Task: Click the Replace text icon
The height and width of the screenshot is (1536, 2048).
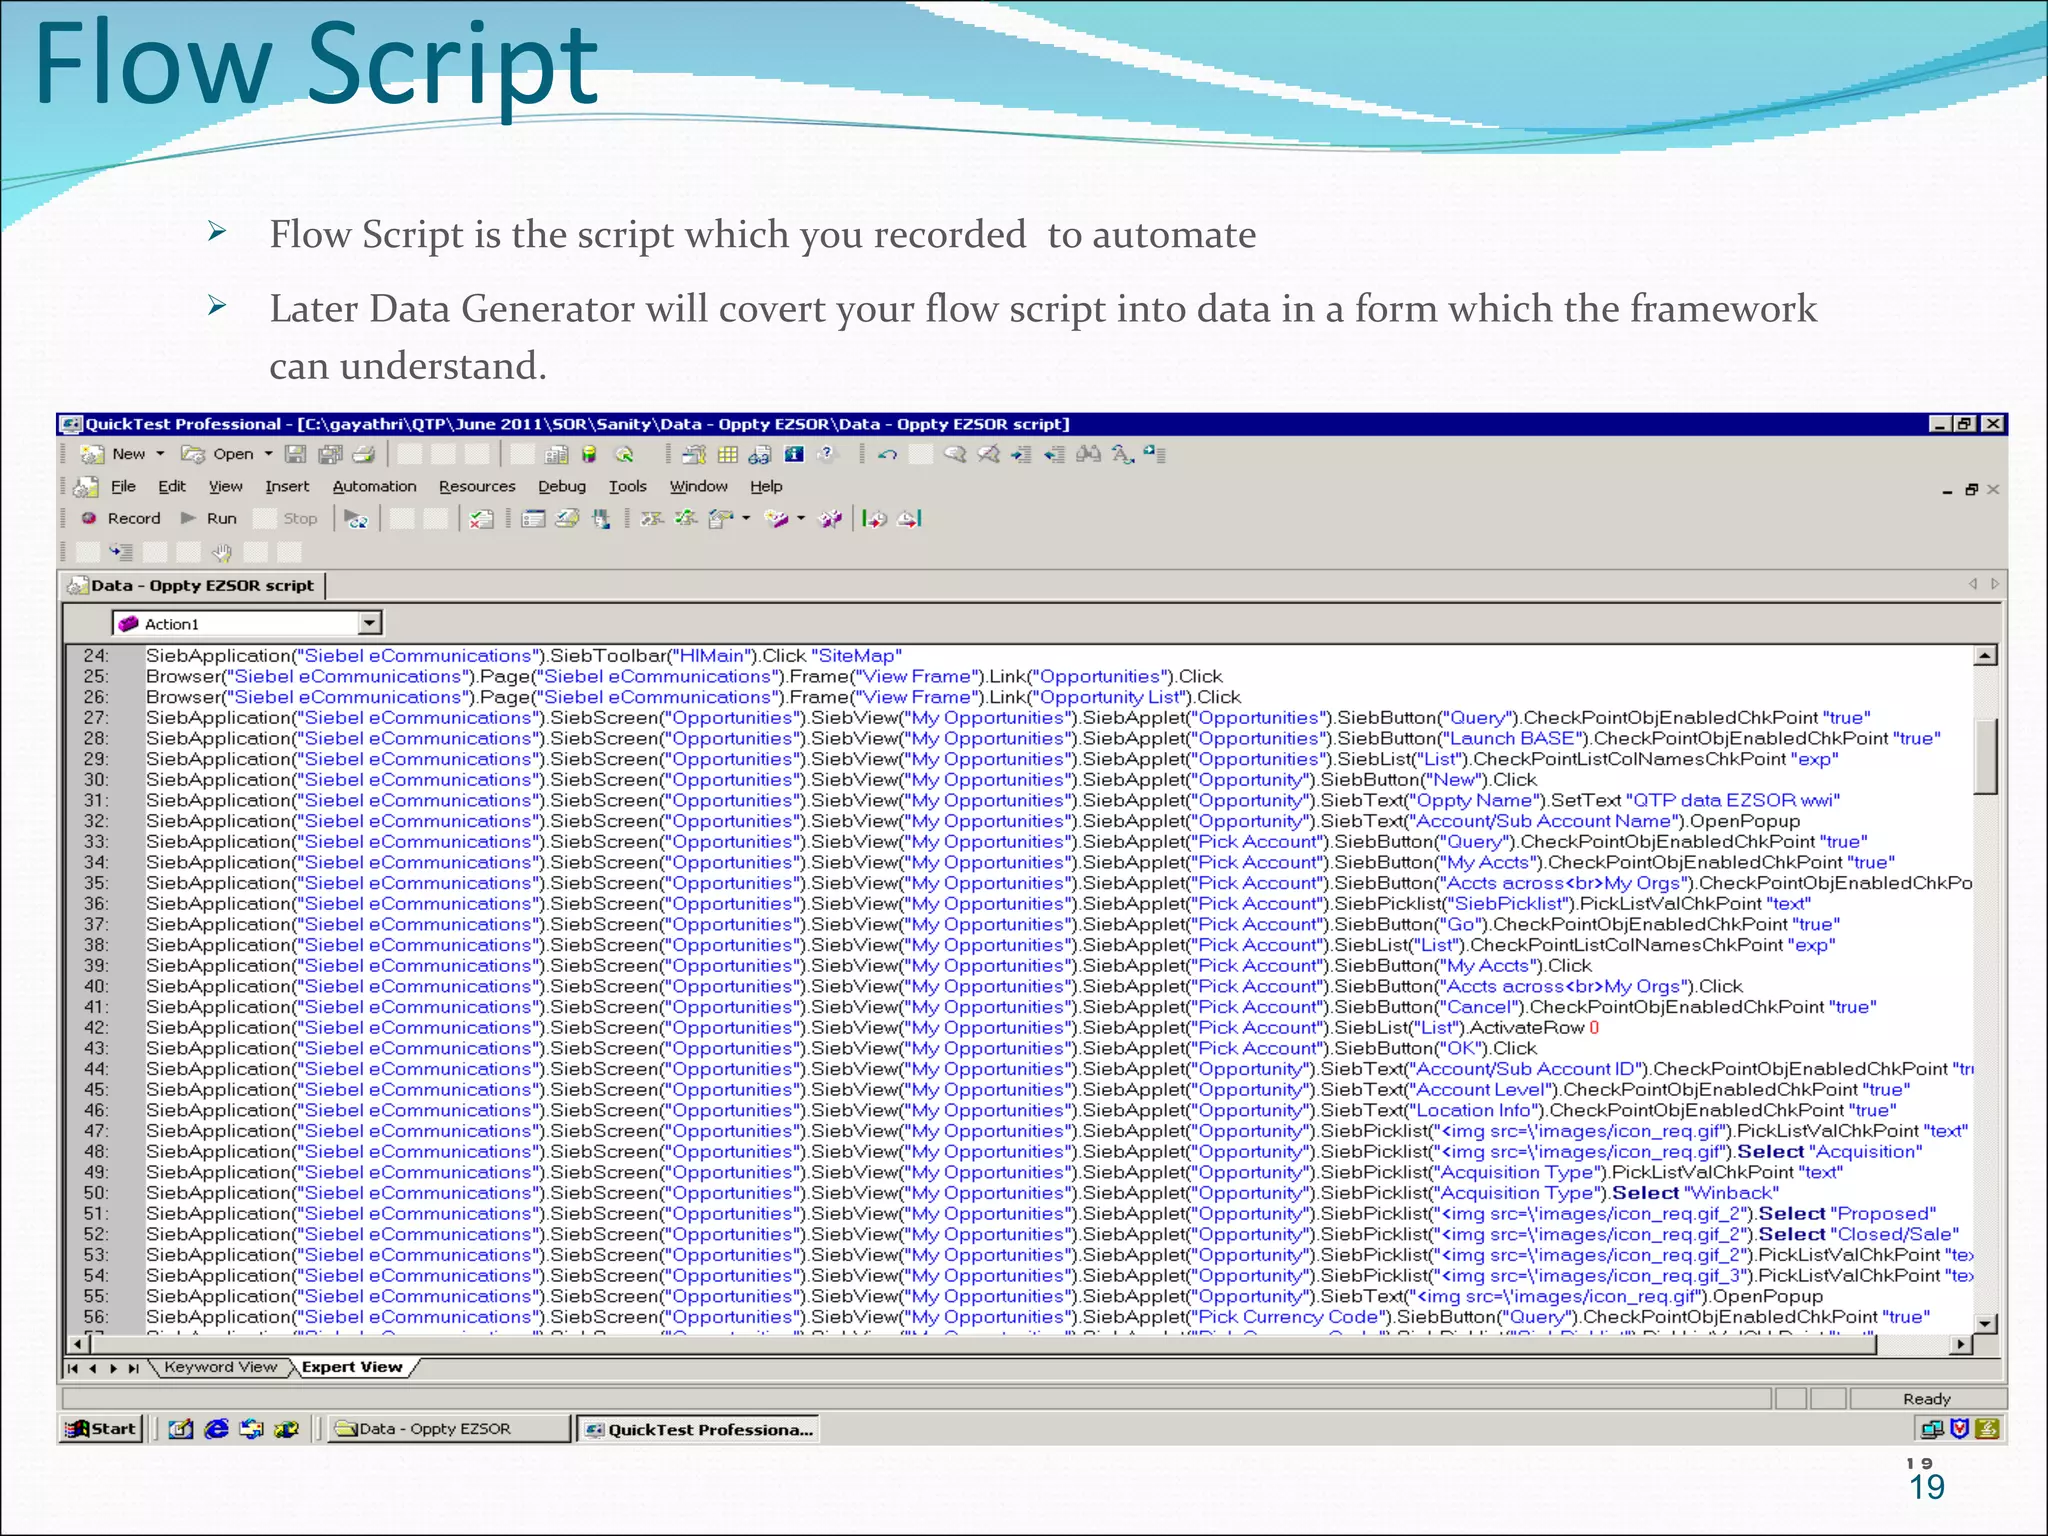Action: point(1122,454)
